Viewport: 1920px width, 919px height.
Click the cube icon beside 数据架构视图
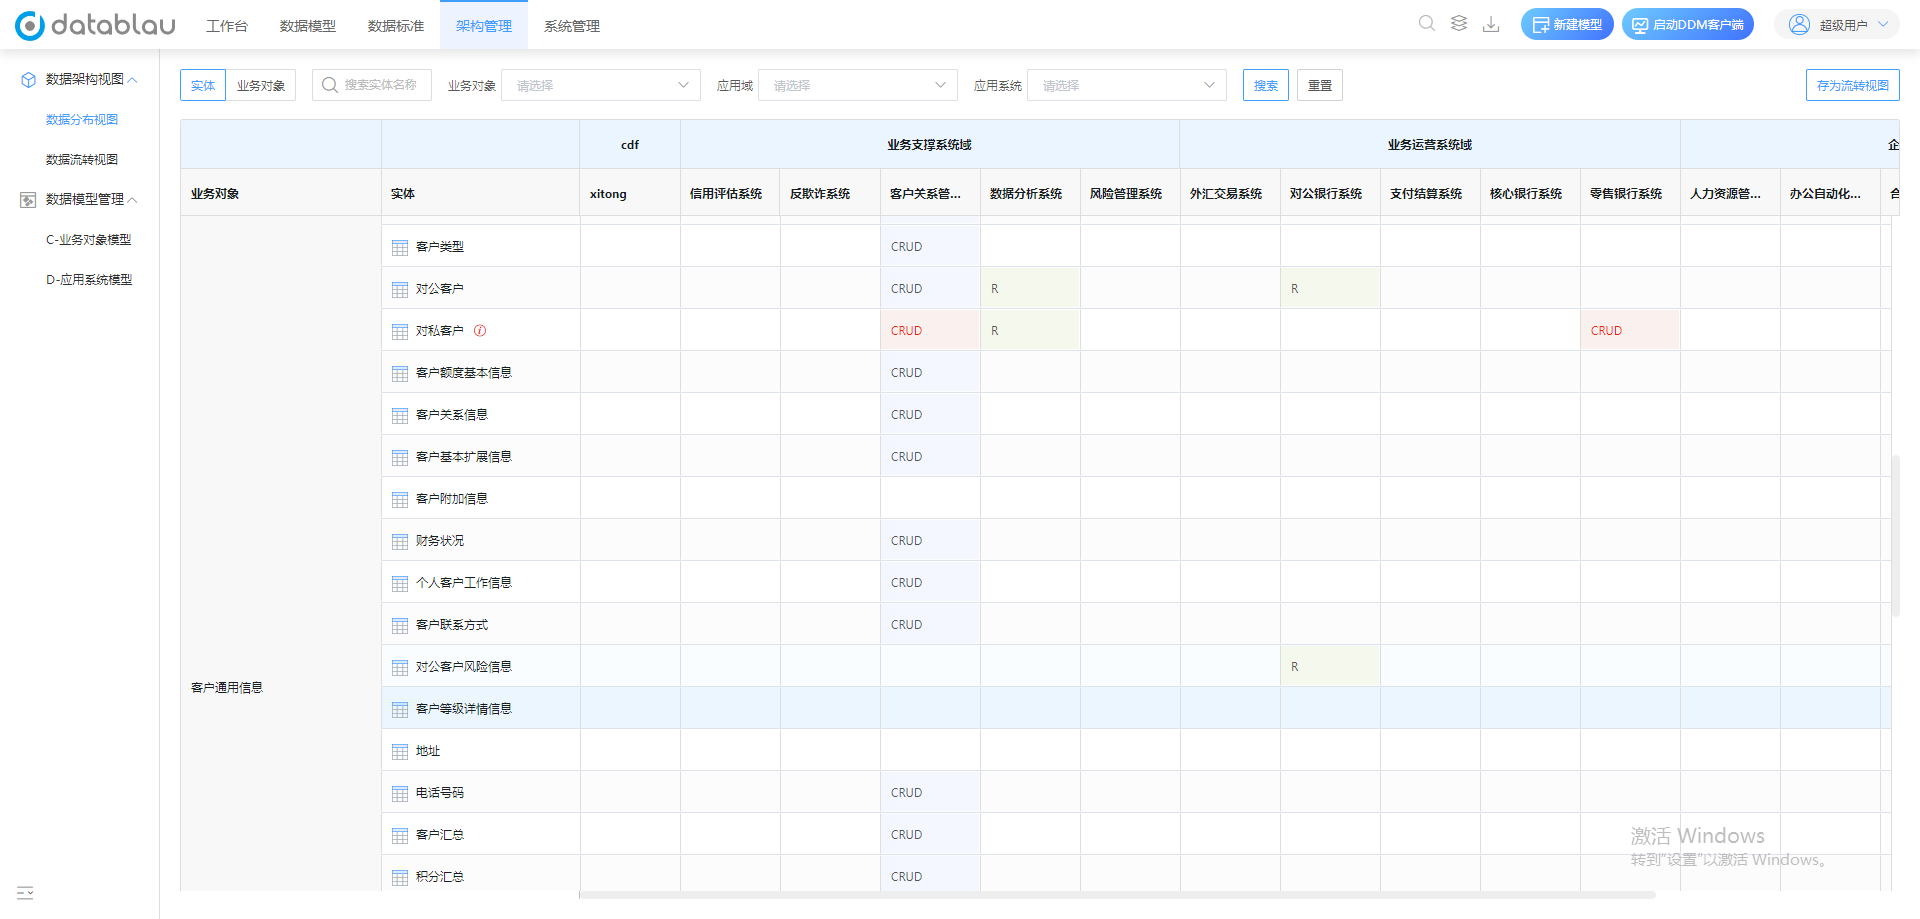coord(28,79)
